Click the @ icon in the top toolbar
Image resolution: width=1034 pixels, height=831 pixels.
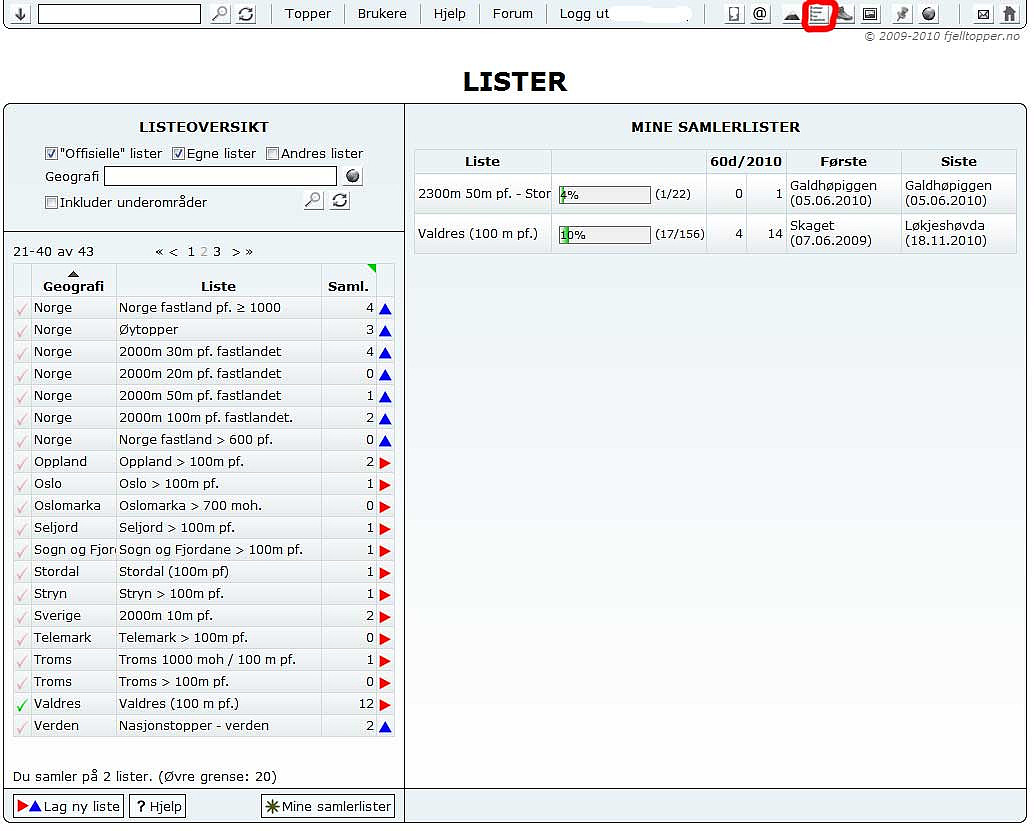(760, 14)
